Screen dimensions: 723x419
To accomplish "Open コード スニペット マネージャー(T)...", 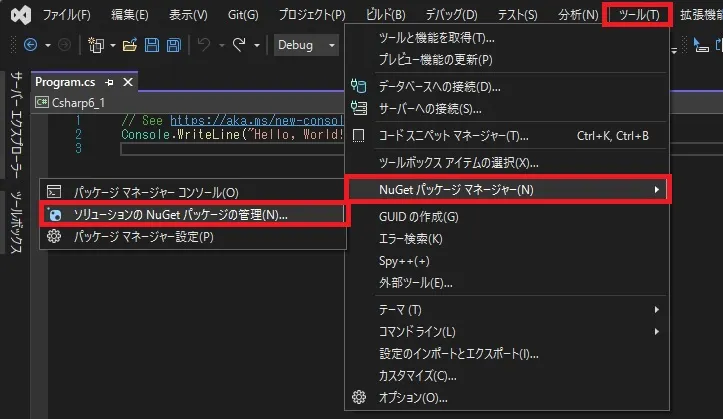I will tap(507, 136).
